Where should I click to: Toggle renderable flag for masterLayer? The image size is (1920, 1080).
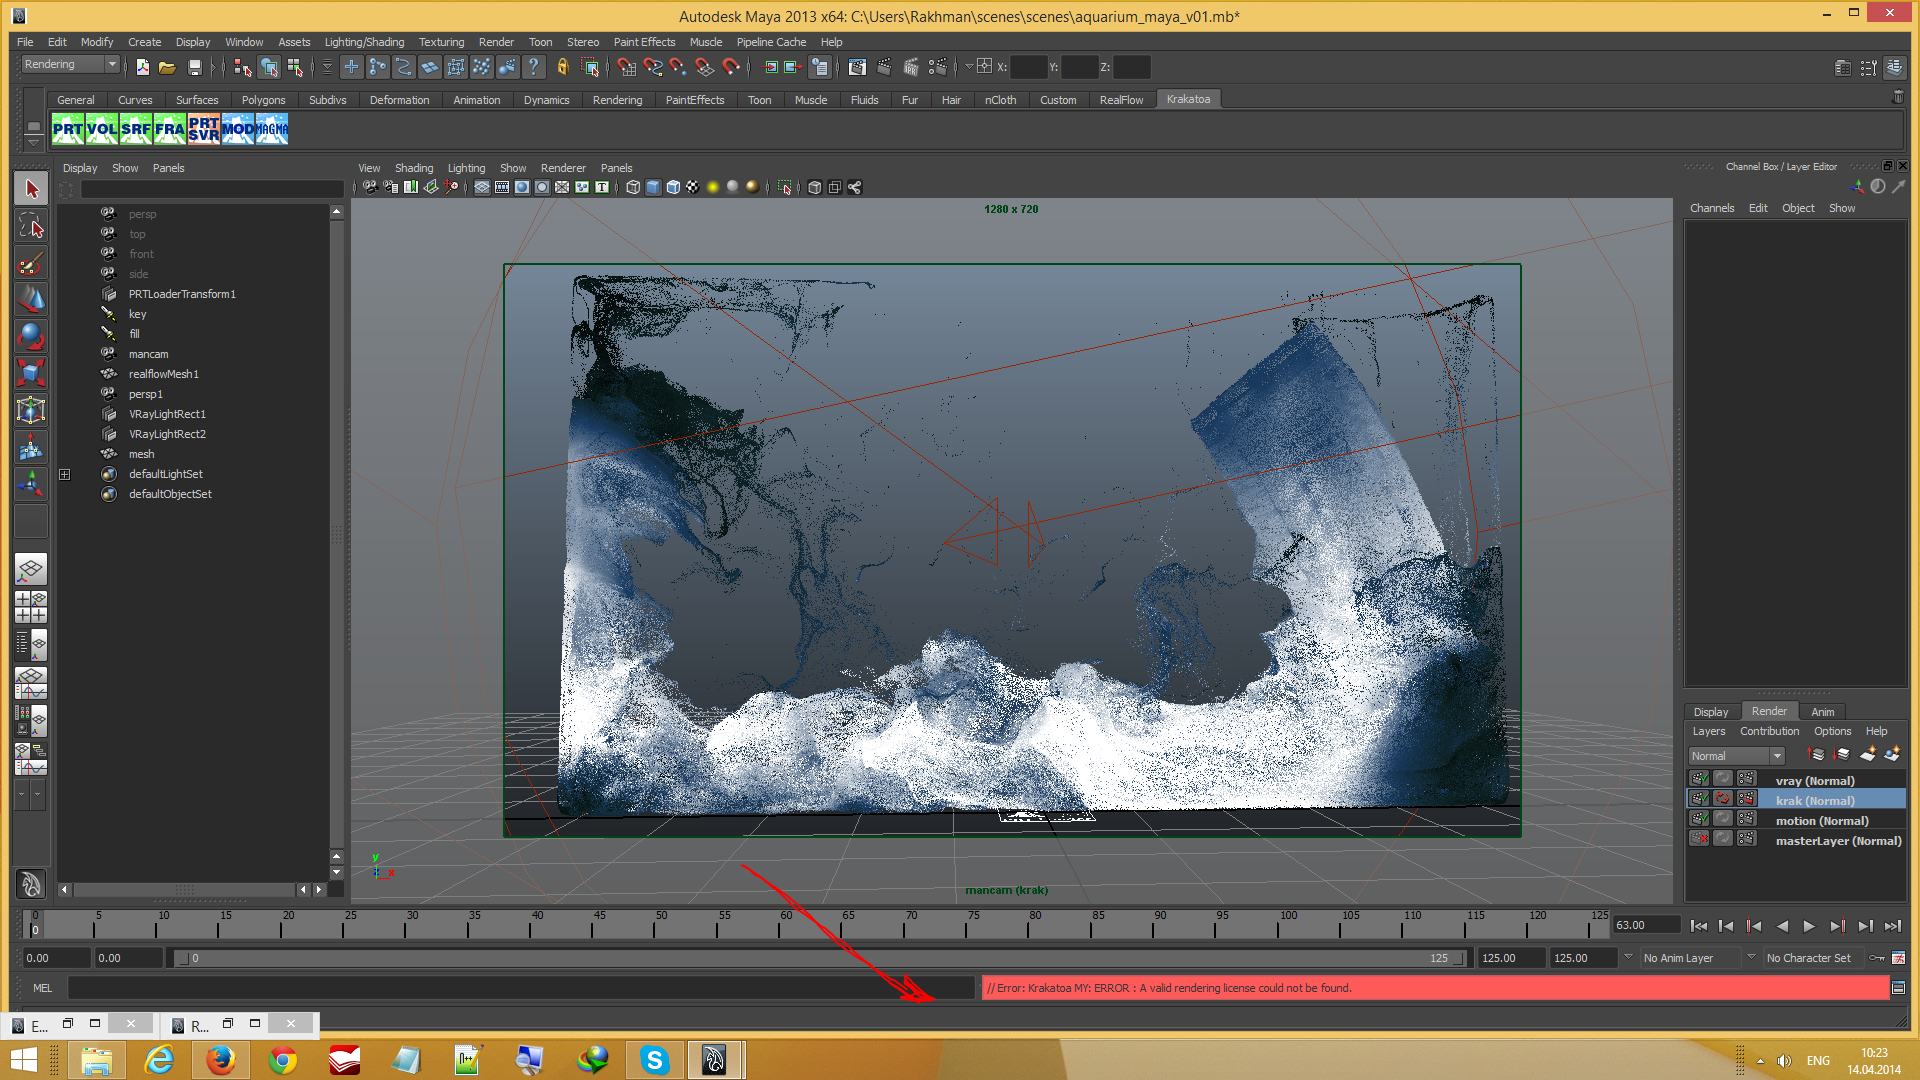click(1699, 840)
